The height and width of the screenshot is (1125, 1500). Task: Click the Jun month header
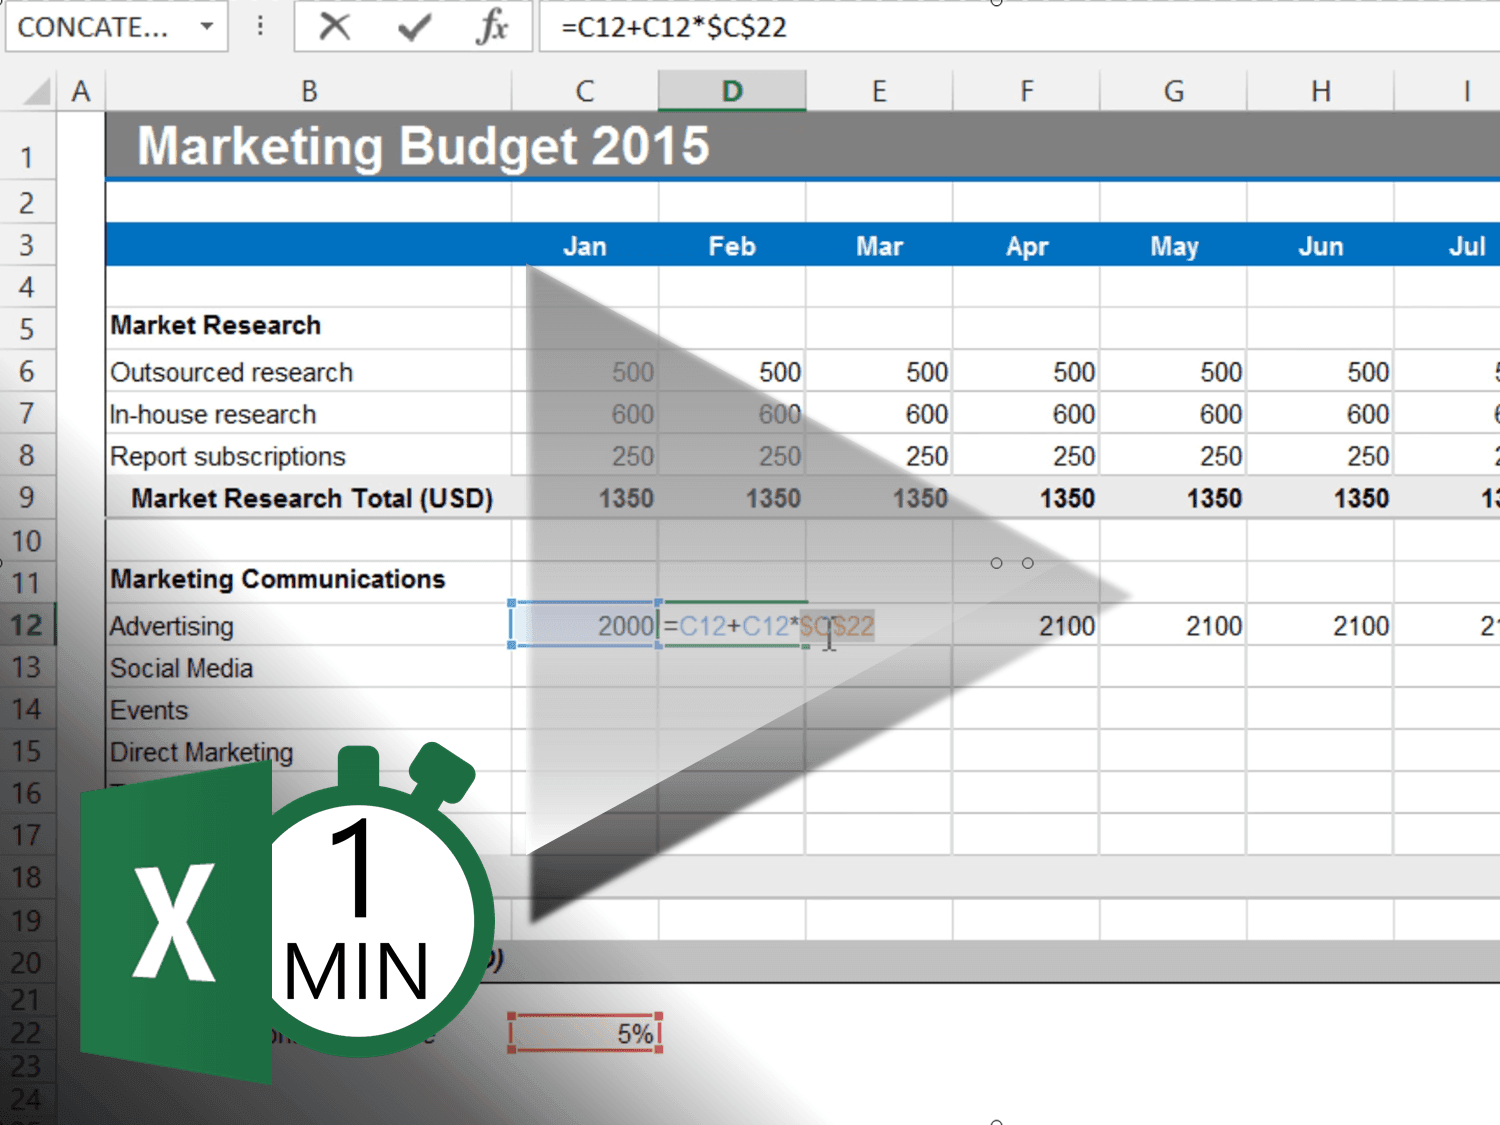(1320, 246)
